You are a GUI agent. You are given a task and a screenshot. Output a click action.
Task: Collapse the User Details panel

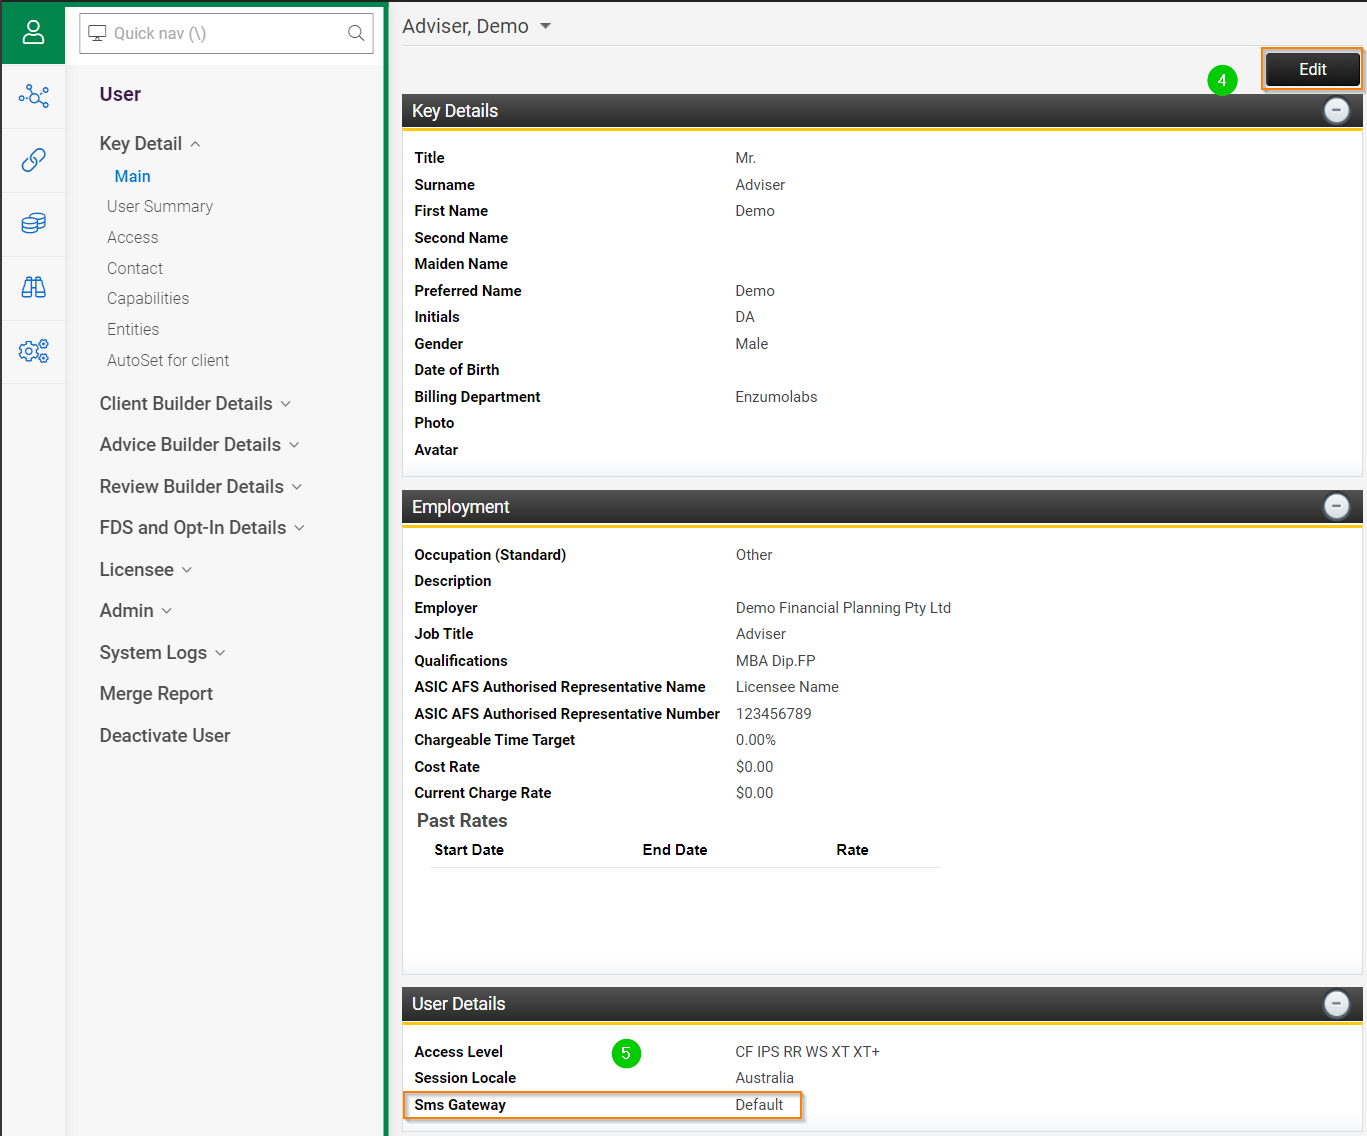click(1336, 1003)
